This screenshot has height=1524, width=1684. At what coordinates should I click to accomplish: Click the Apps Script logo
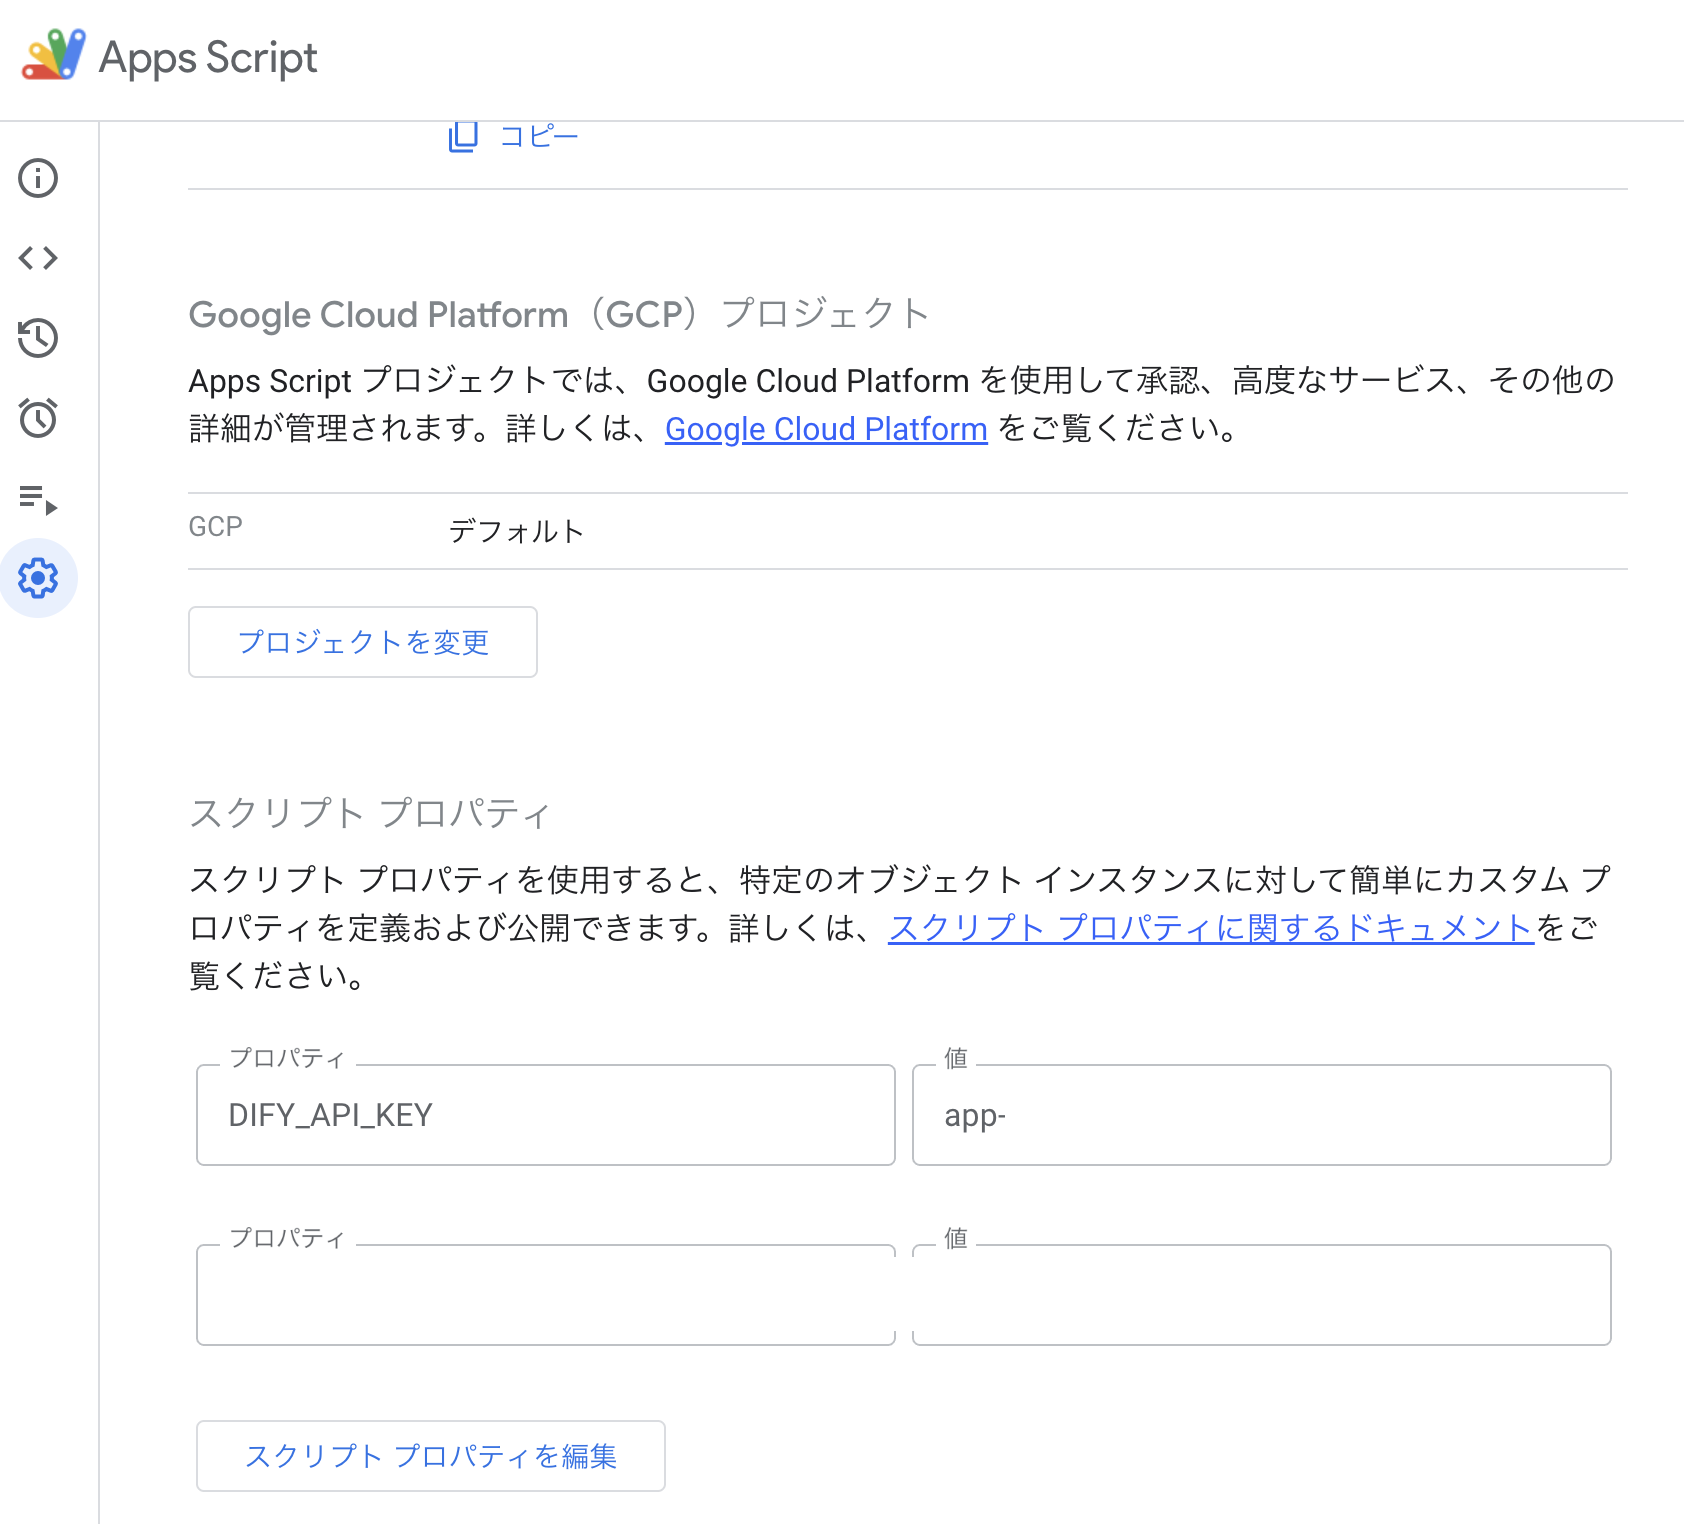click(x=50, y=57)
